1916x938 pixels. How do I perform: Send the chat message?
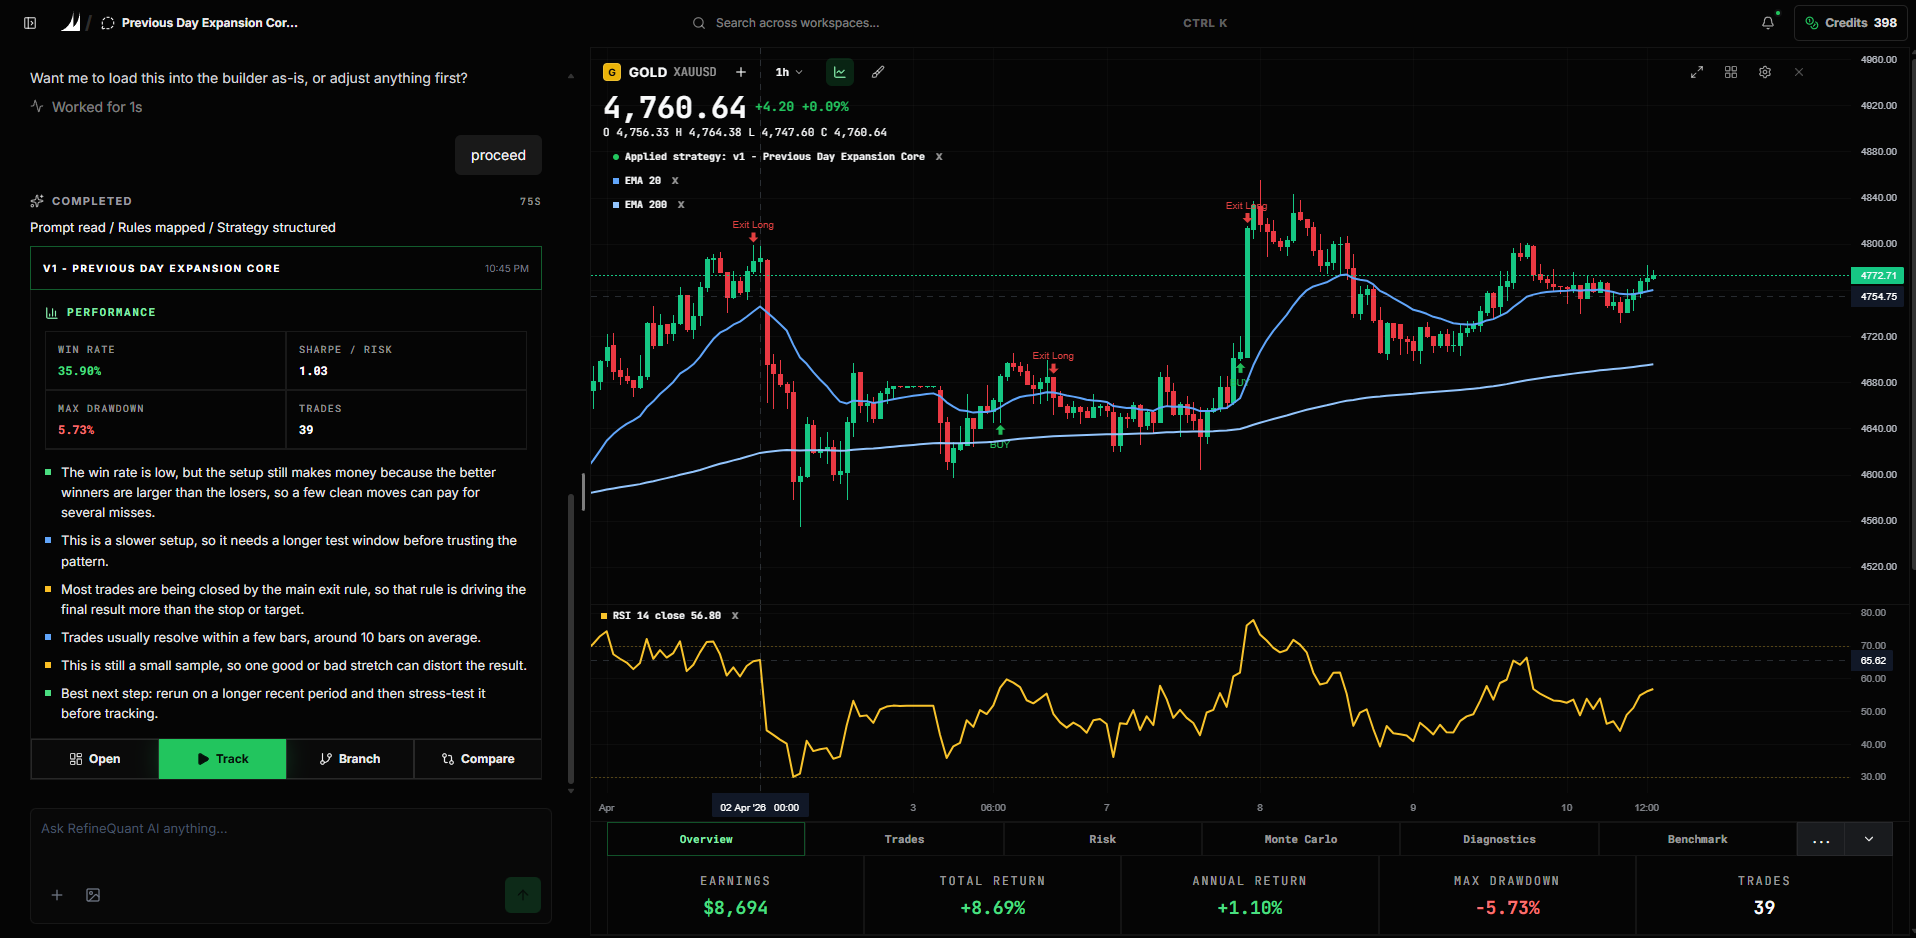[x=523, y=895]
